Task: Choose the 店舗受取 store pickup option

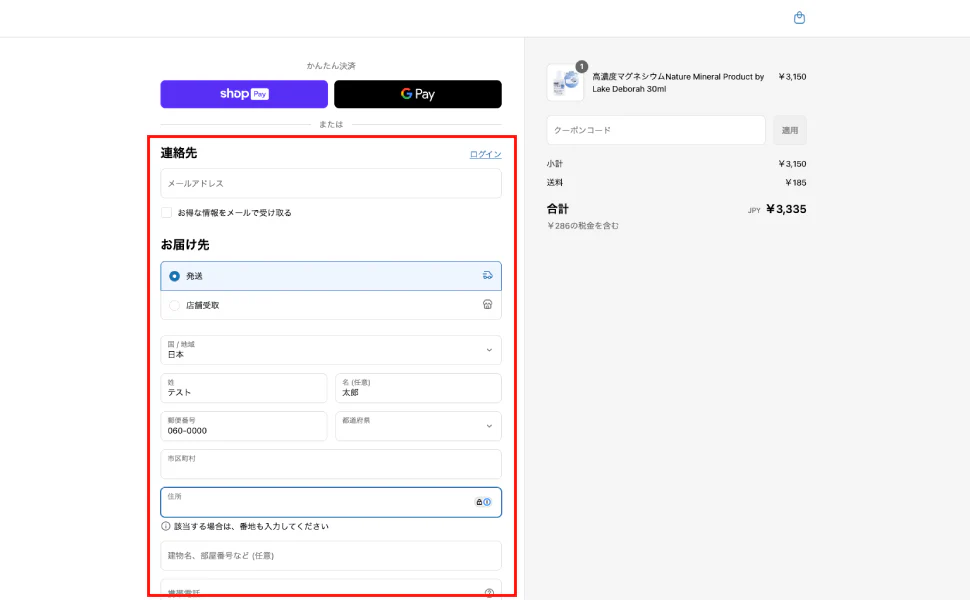Action: (x=175, y=305)
